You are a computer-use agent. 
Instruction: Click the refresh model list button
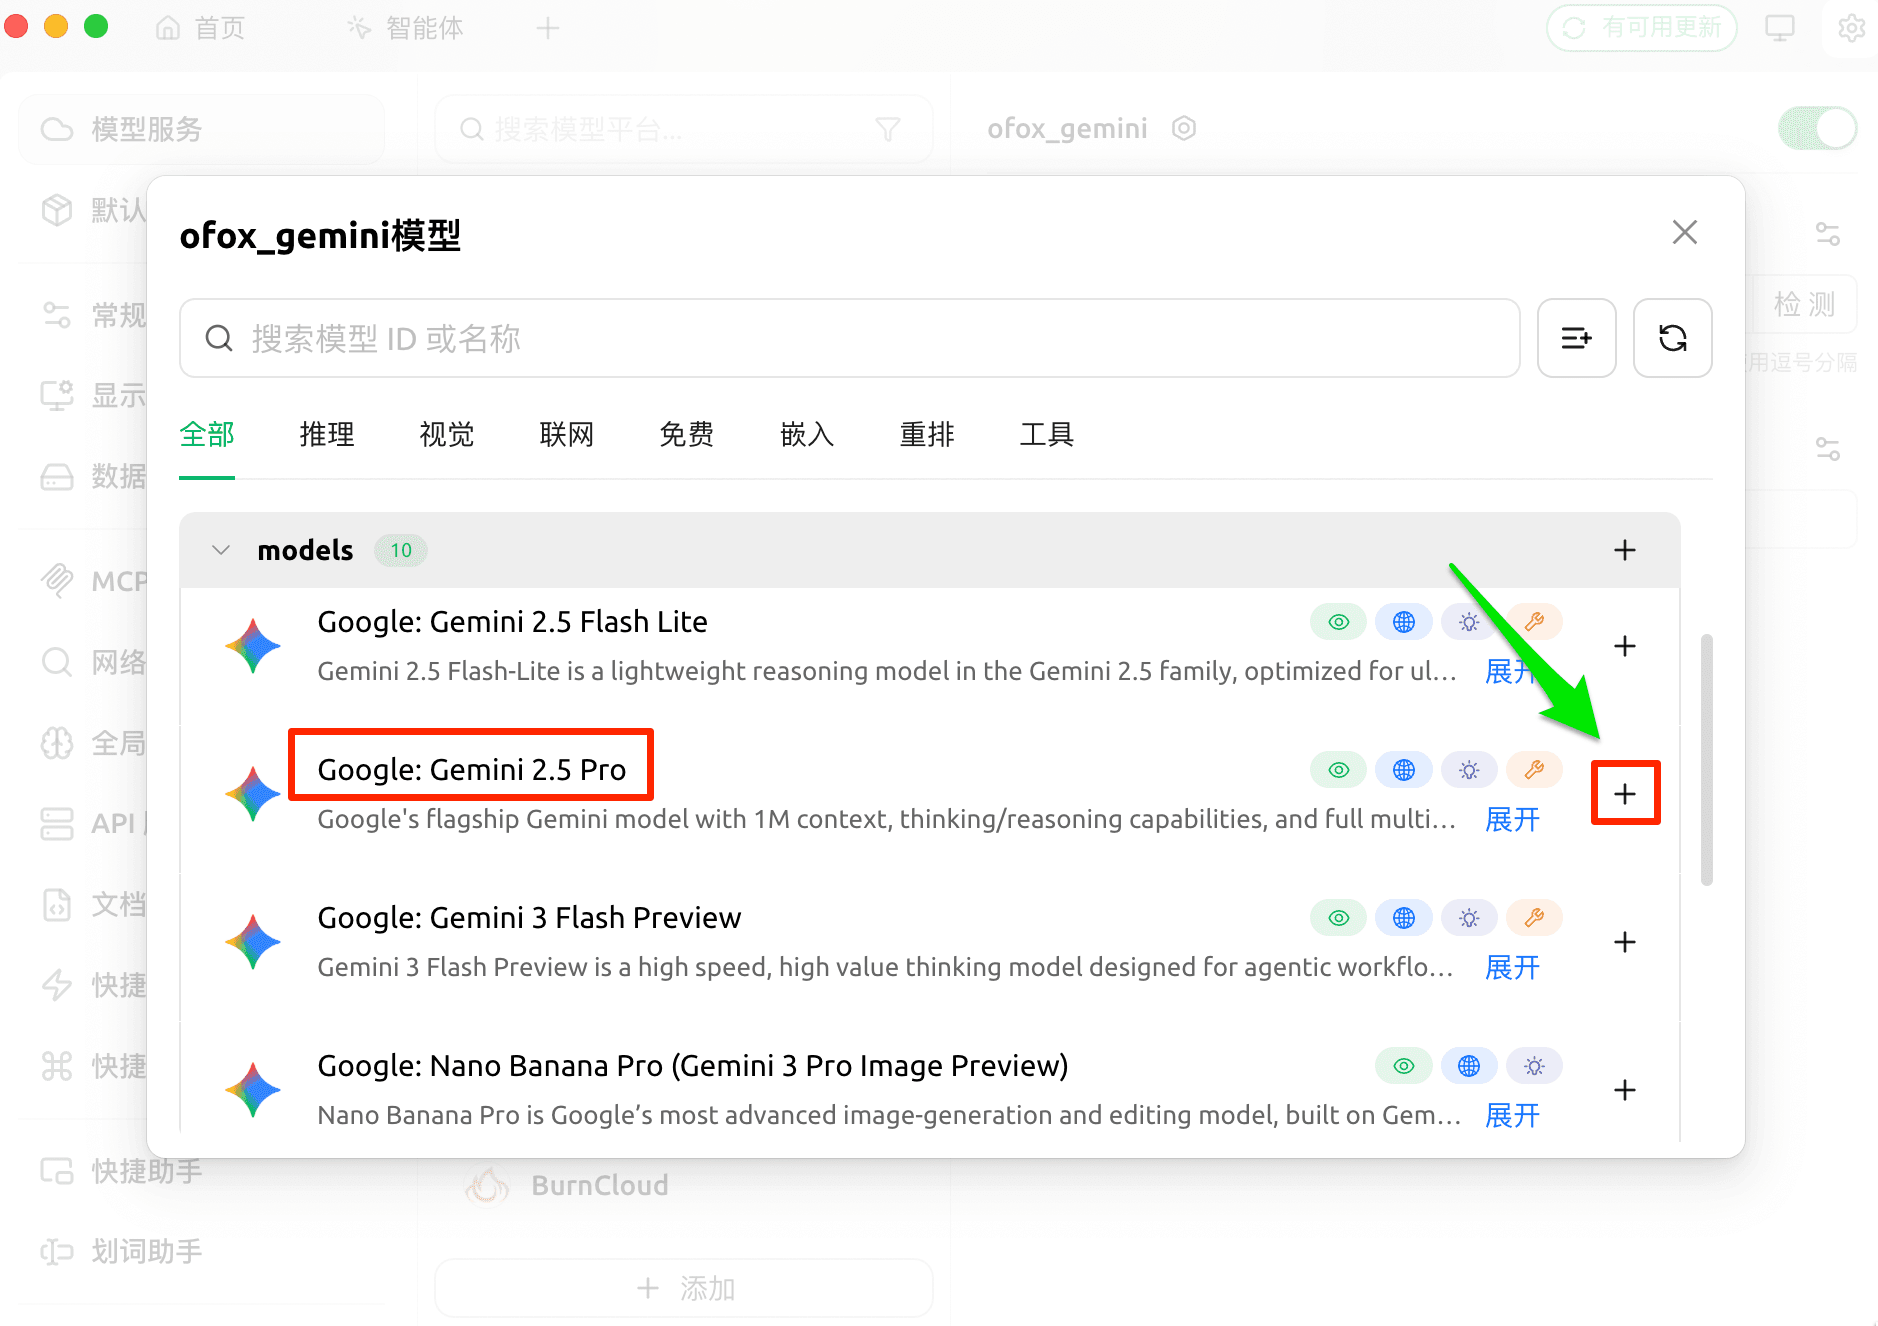pos(1672,338)
